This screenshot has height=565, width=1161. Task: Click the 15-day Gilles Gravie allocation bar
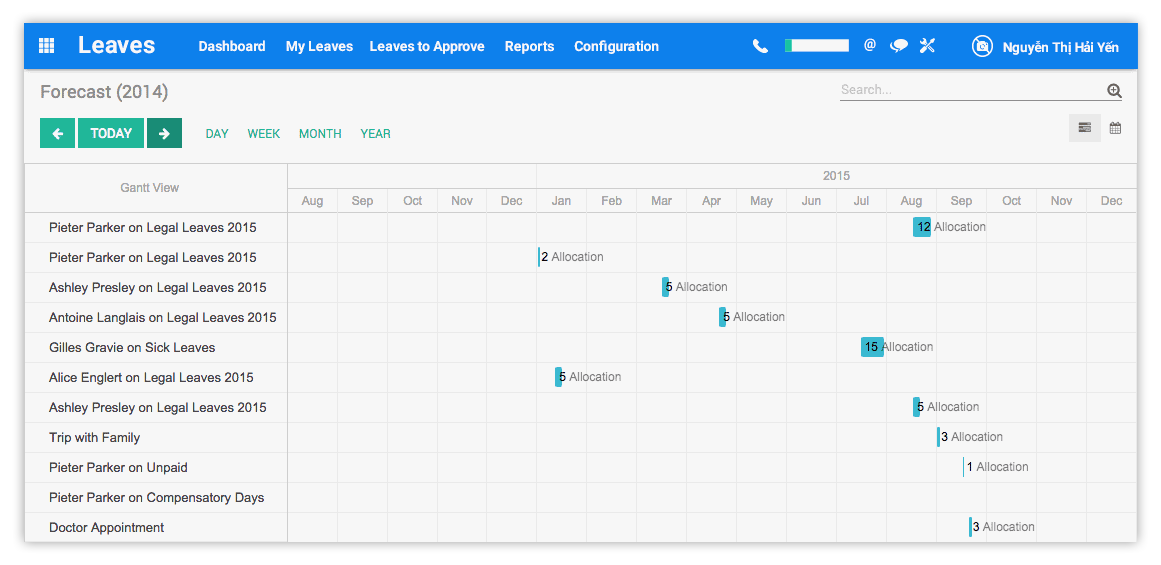coord(872,347)
